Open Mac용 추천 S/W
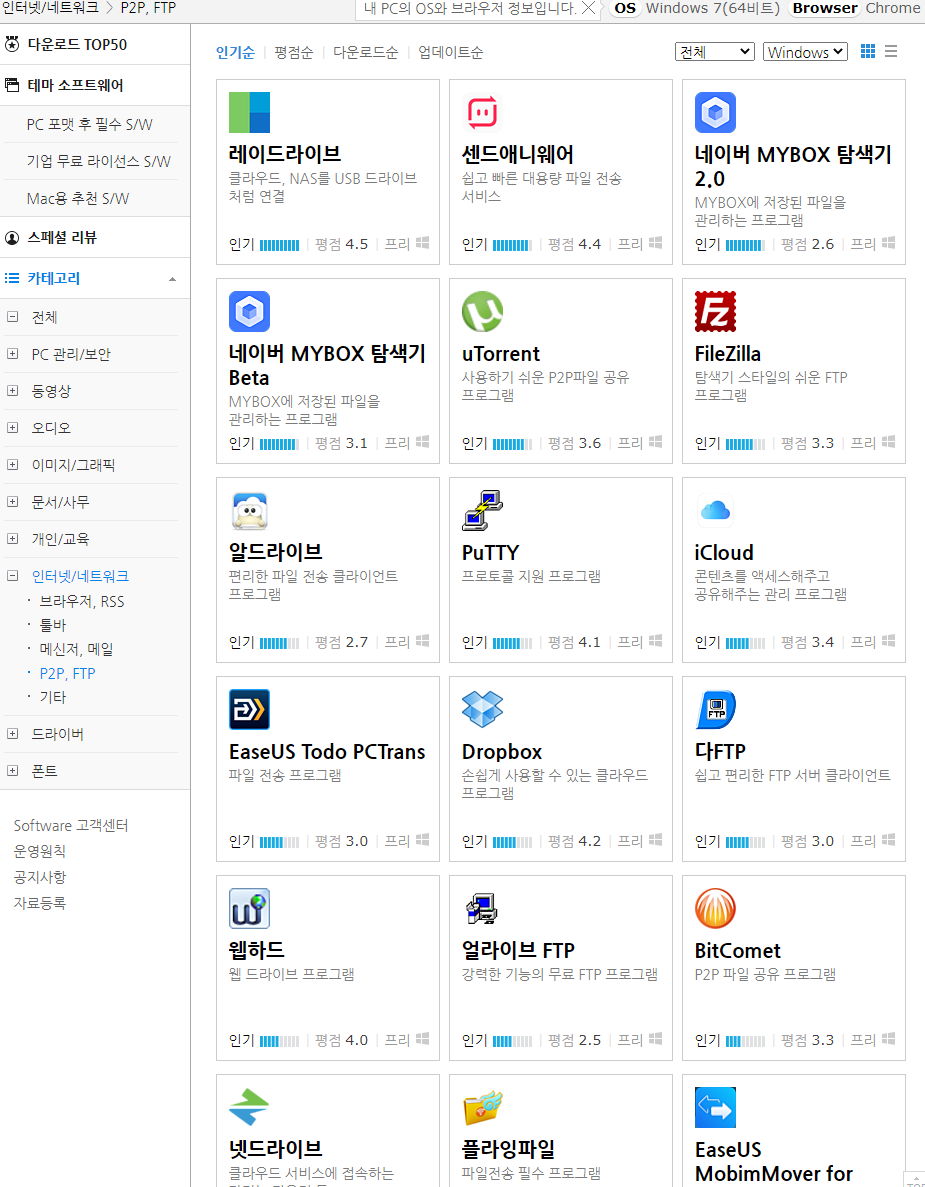This screenshot has width=925, height=1187. pos(77,198)
